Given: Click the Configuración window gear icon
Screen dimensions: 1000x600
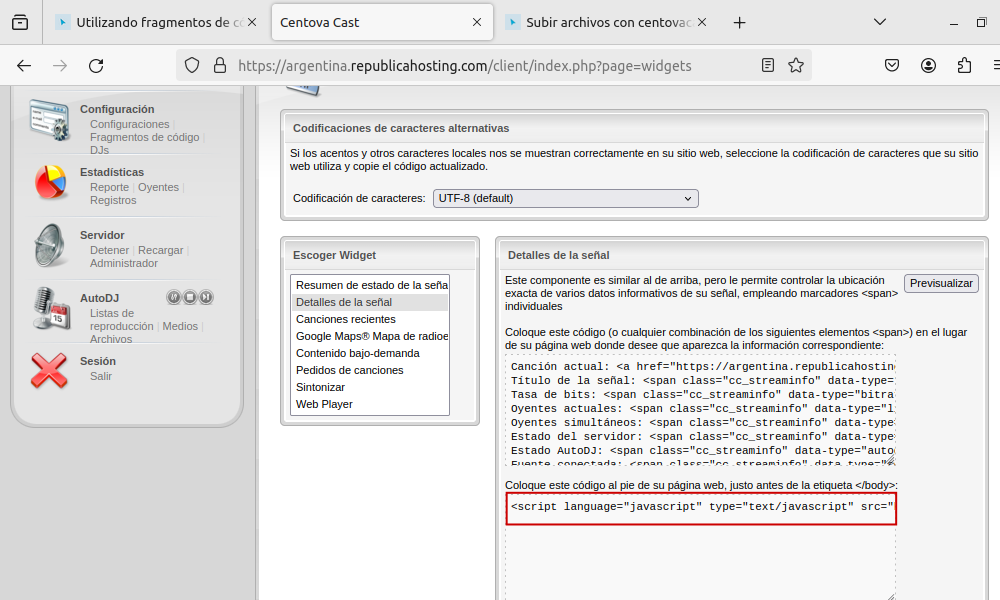Looking at the screenshot, I should 49,120.
